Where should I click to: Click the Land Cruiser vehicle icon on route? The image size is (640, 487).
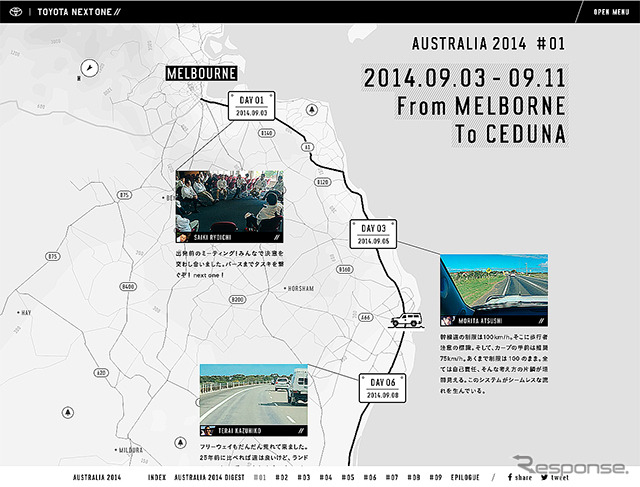click(406, 320)
